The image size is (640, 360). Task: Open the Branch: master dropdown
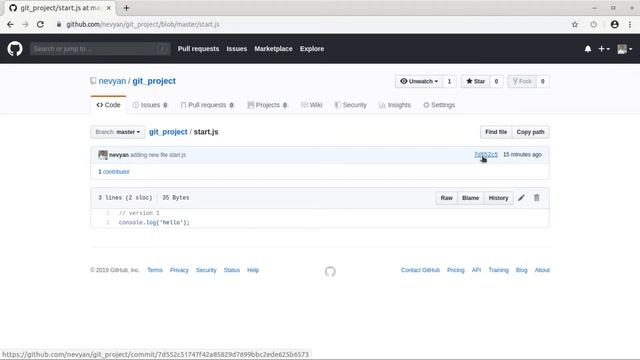click(x=118, y=132)
